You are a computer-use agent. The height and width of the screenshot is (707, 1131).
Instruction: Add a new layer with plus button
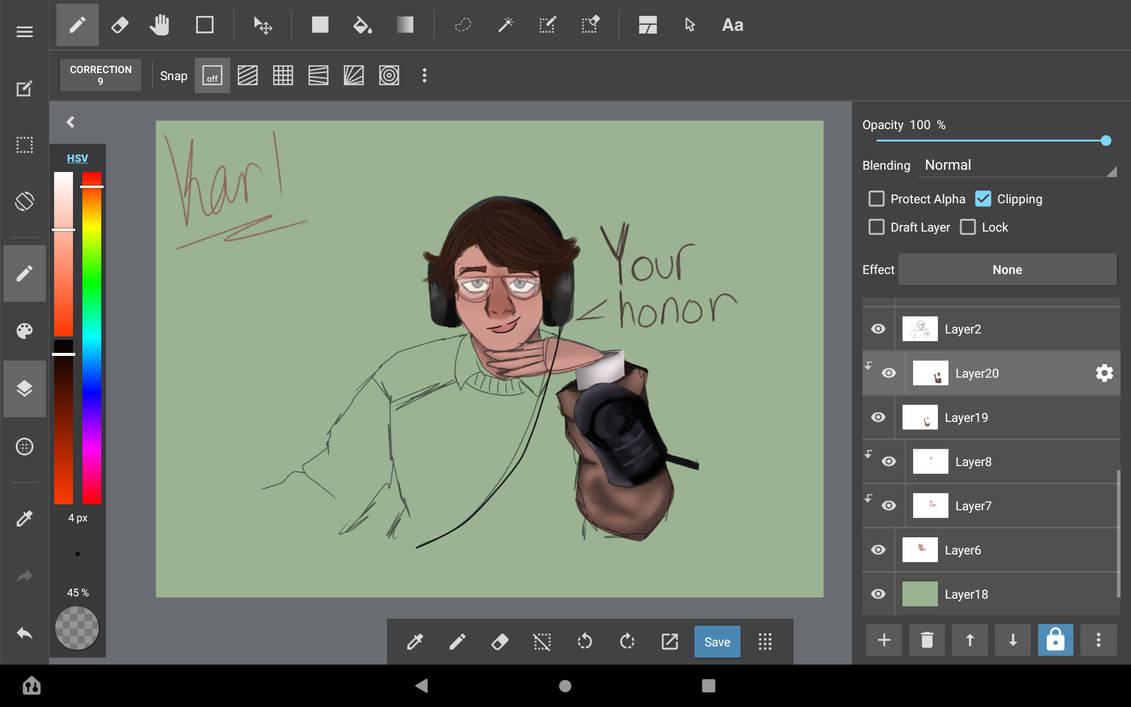(884, 640)
